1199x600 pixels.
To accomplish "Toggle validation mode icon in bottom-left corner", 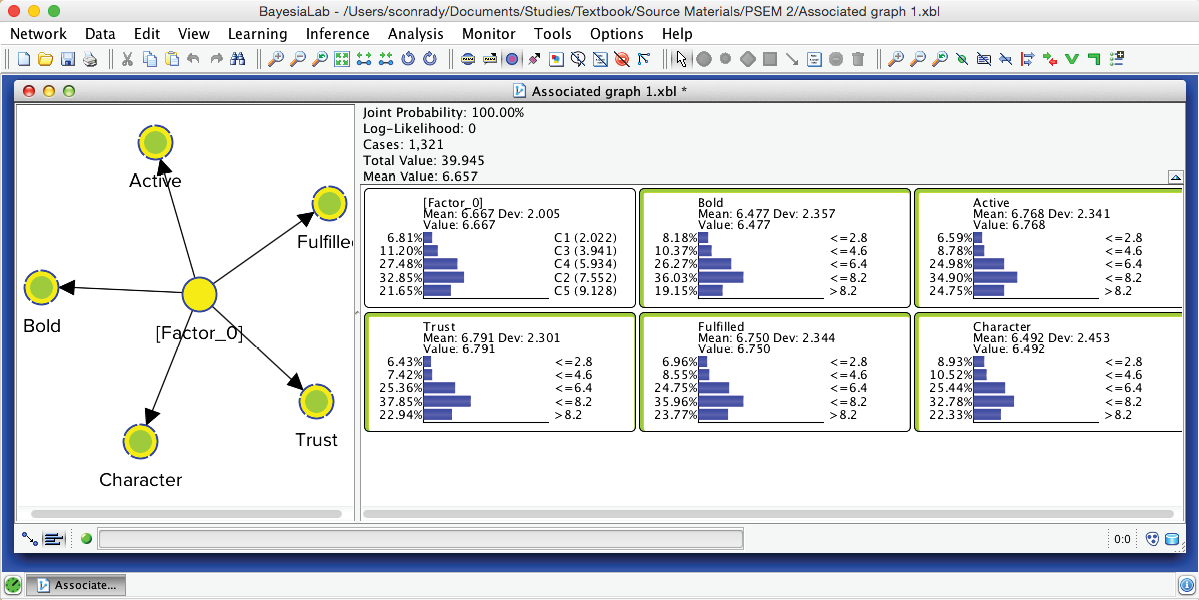I will point(54,539).
